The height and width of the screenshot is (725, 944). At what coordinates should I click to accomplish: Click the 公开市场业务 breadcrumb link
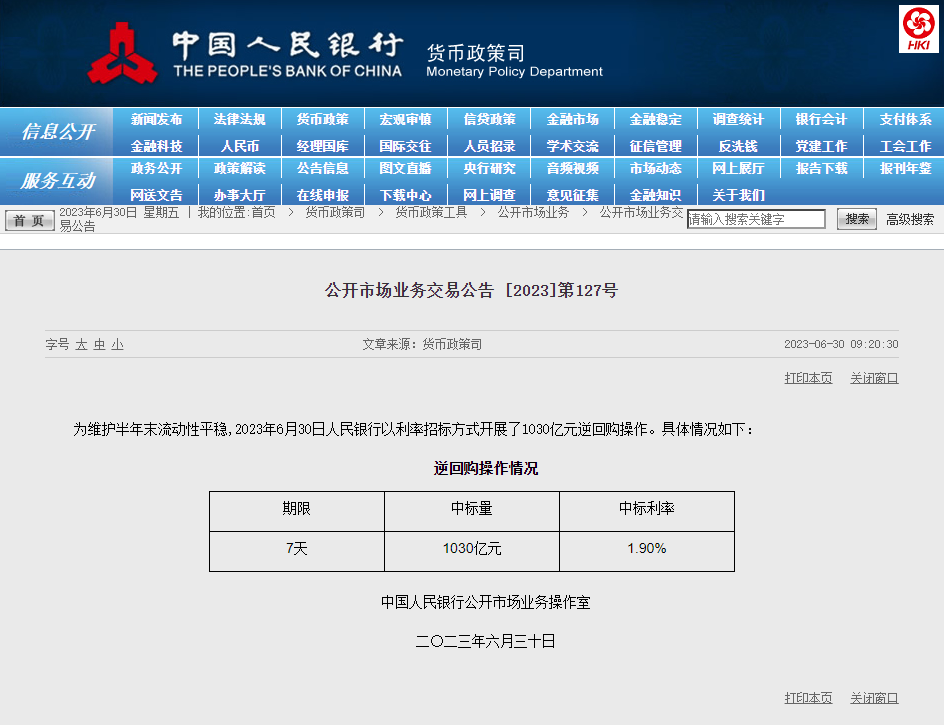click(x=533, y=212)
